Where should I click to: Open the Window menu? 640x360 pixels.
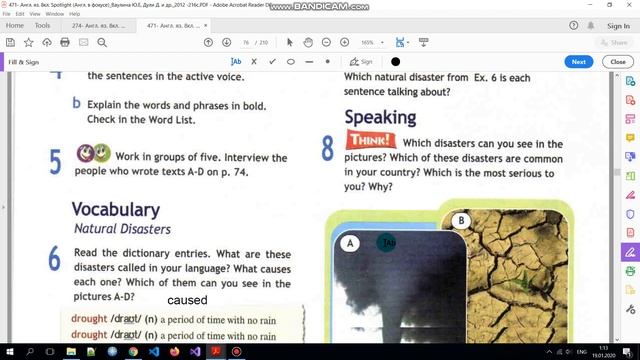tap(55, 14)
